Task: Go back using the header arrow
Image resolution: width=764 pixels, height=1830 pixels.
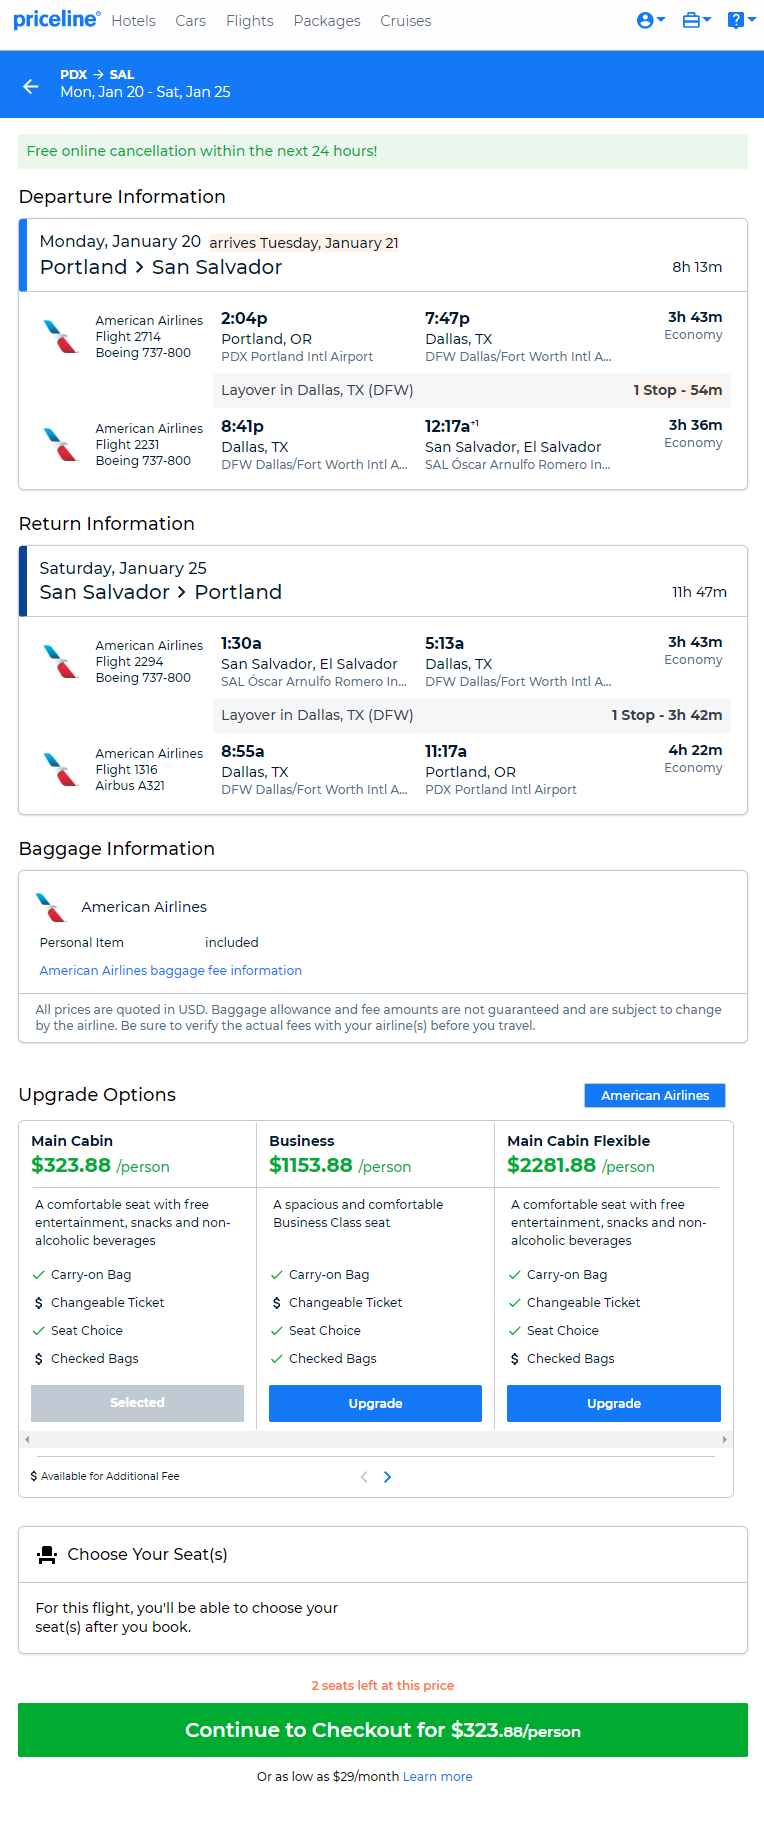Action: [x=31, y=86]
